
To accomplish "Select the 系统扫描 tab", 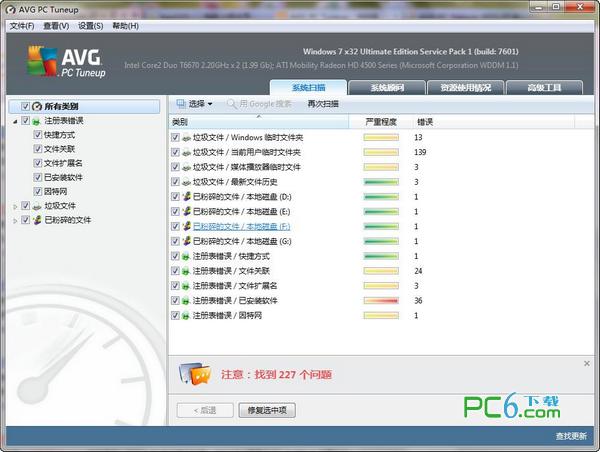I will [x=308, y=88].
